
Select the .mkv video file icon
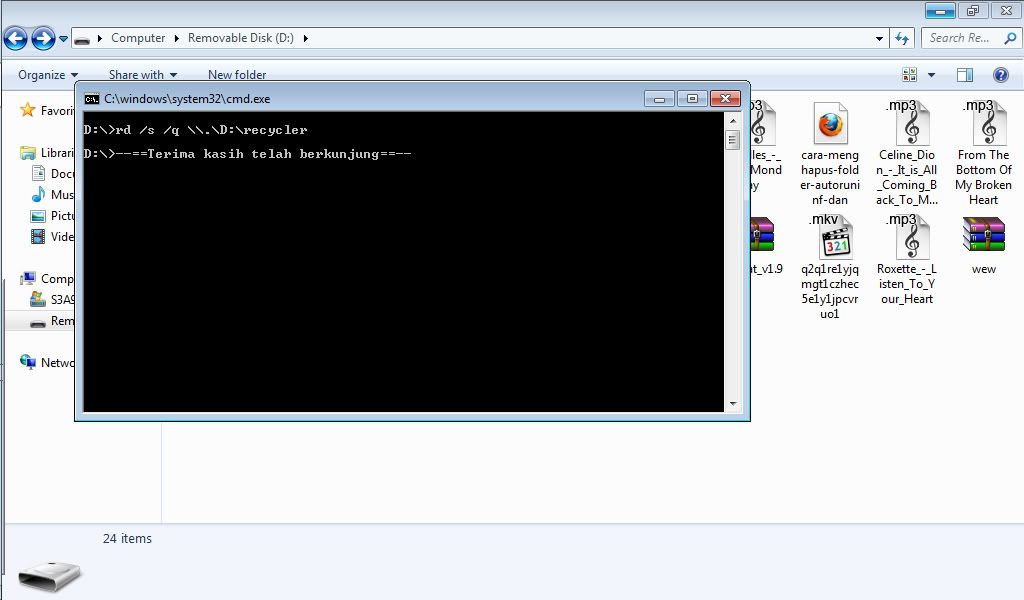pyautogui.click(x=834, y=240)
